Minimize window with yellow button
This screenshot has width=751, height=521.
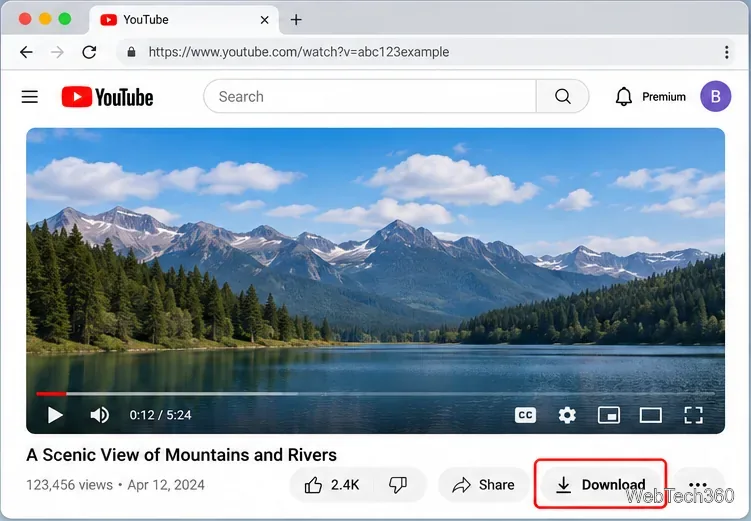coord(45,19)
